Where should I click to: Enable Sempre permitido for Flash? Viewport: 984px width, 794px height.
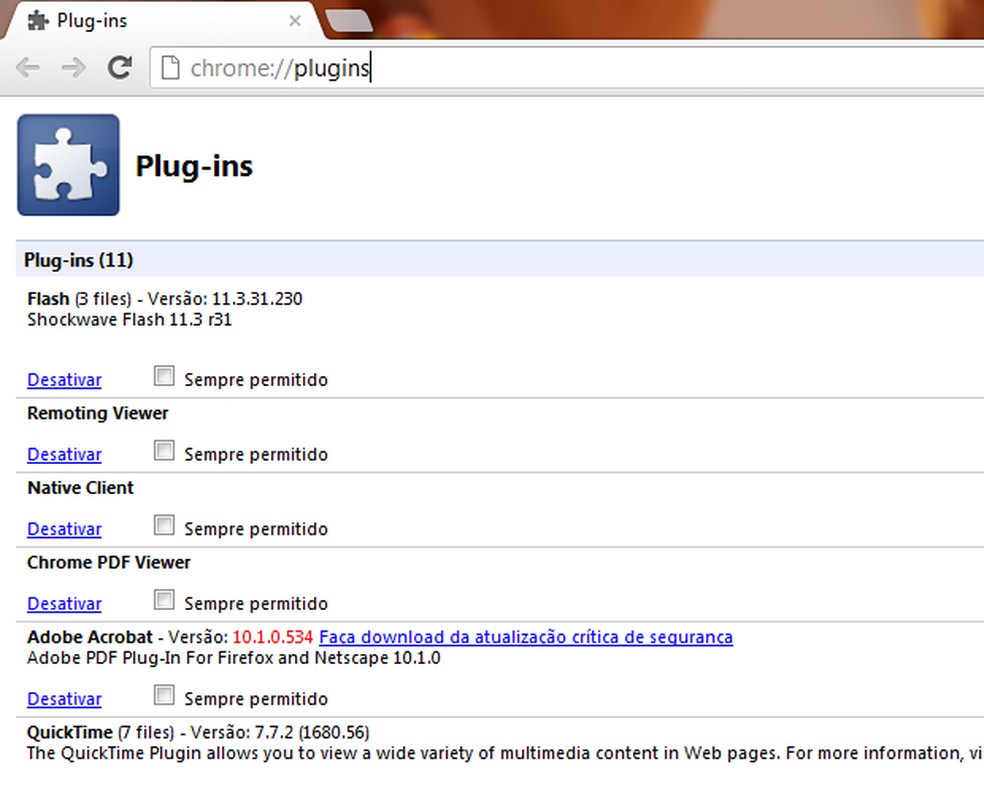[163, 375]
